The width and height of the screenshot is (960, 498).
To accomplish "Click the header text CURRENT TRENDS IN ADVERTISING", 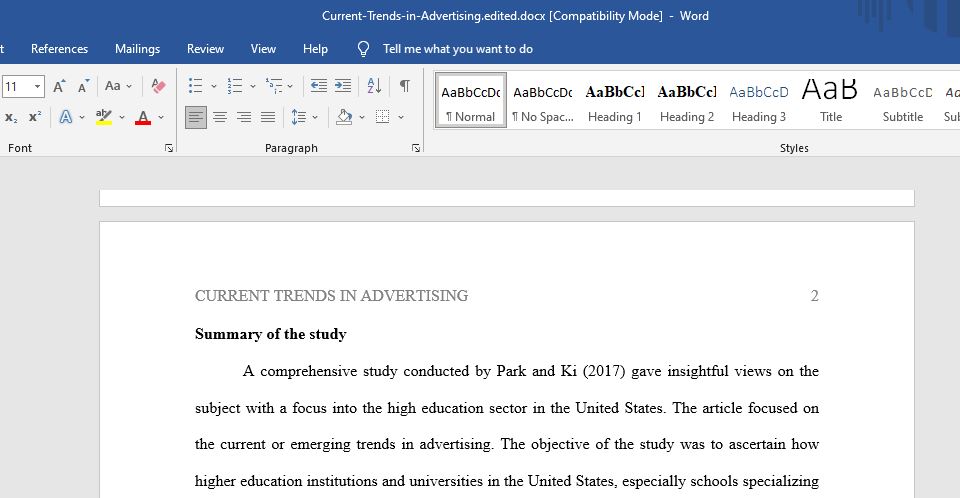I will tap(331, 296).
